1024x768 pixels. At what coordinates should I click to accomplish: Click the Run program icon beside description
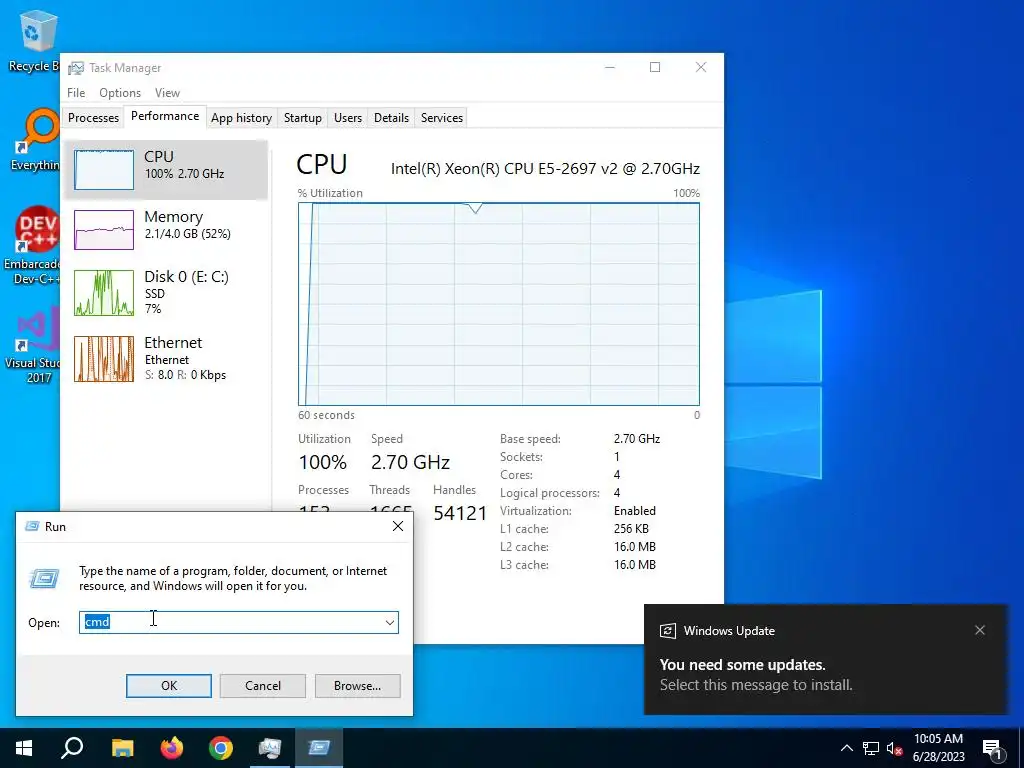click(44, 578)
